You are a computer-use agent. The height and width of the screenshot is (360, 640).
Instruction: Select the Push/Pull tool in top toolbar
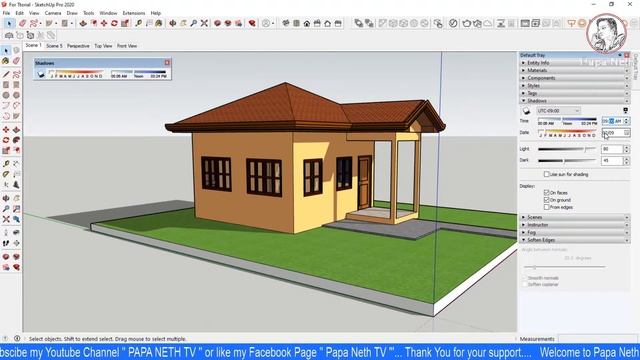pos(83,24)
